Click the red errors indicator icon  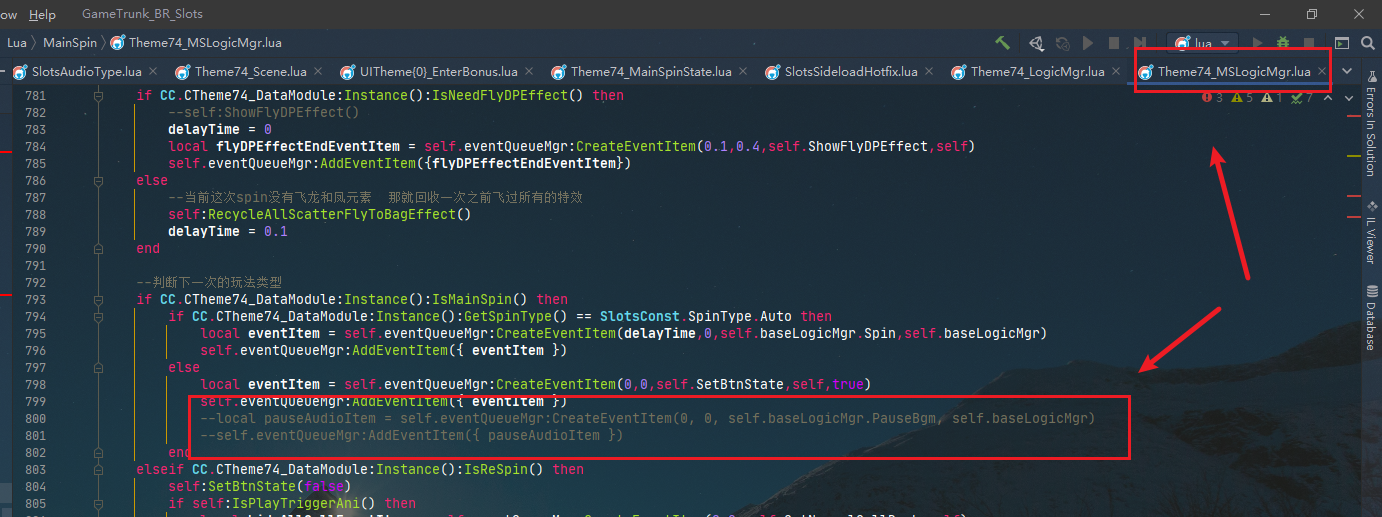click(x=1206, y=97)
